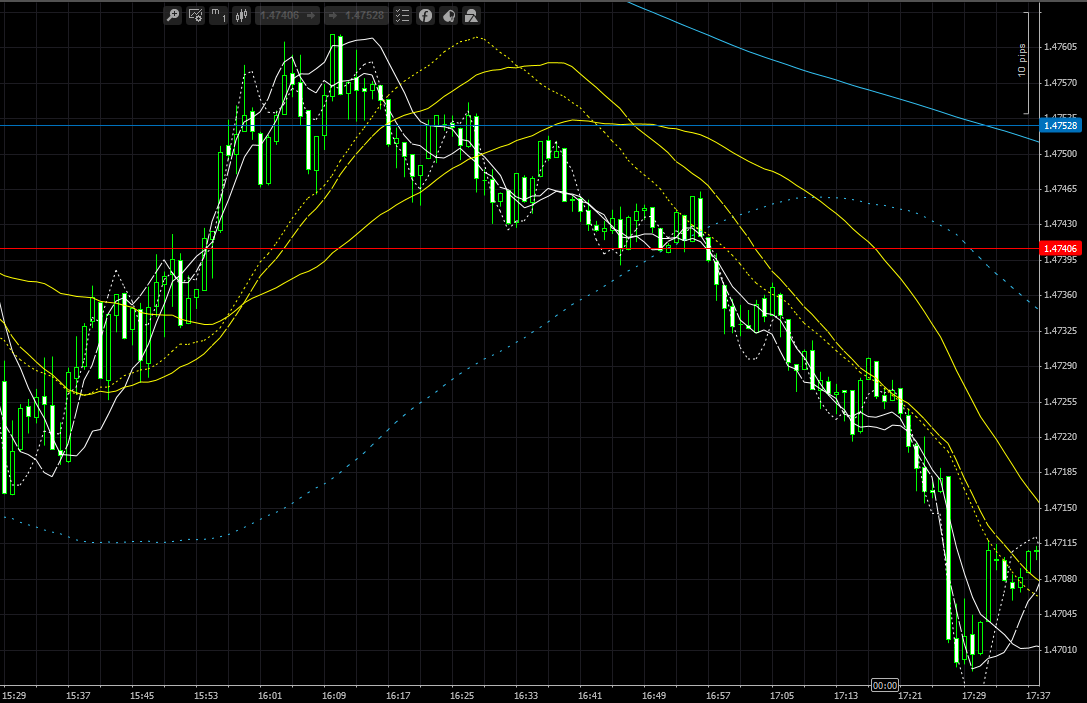Click the 1.47010 price axis label
Screen dimensions: 1087x703
click(x=1061, y=650)
